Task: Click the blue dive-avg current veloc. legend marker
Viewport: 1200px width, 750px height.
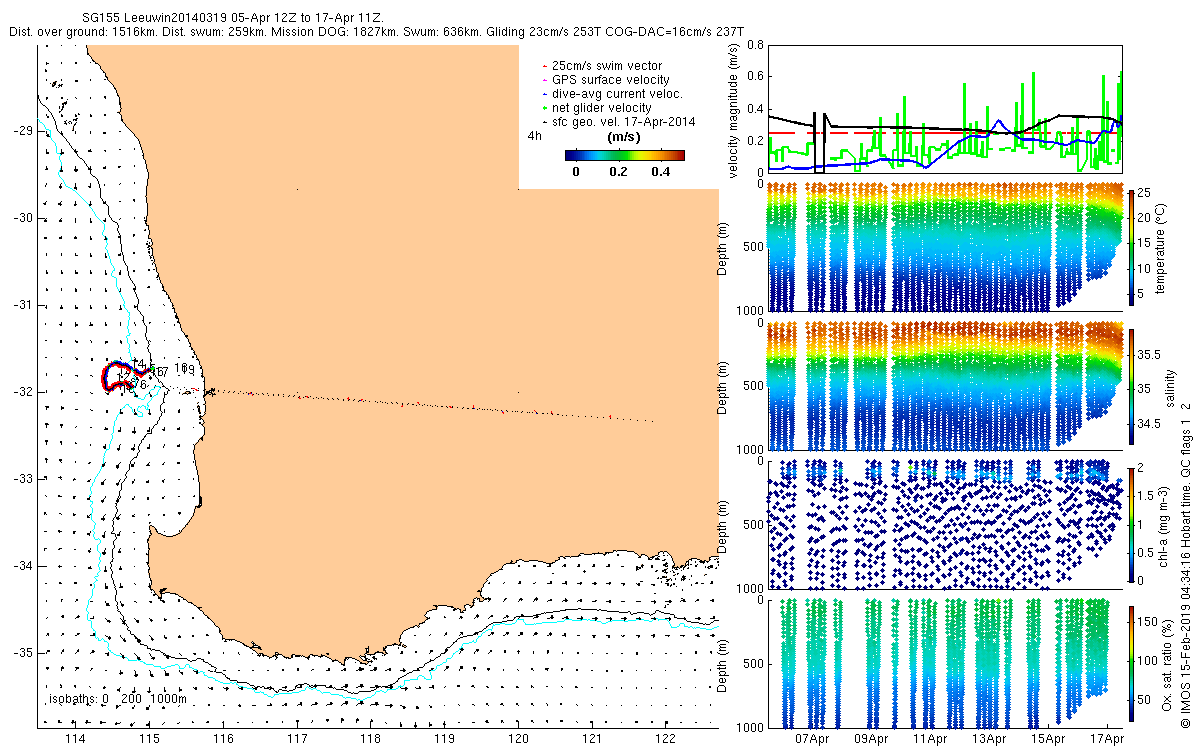Action: tap(543, 94)
